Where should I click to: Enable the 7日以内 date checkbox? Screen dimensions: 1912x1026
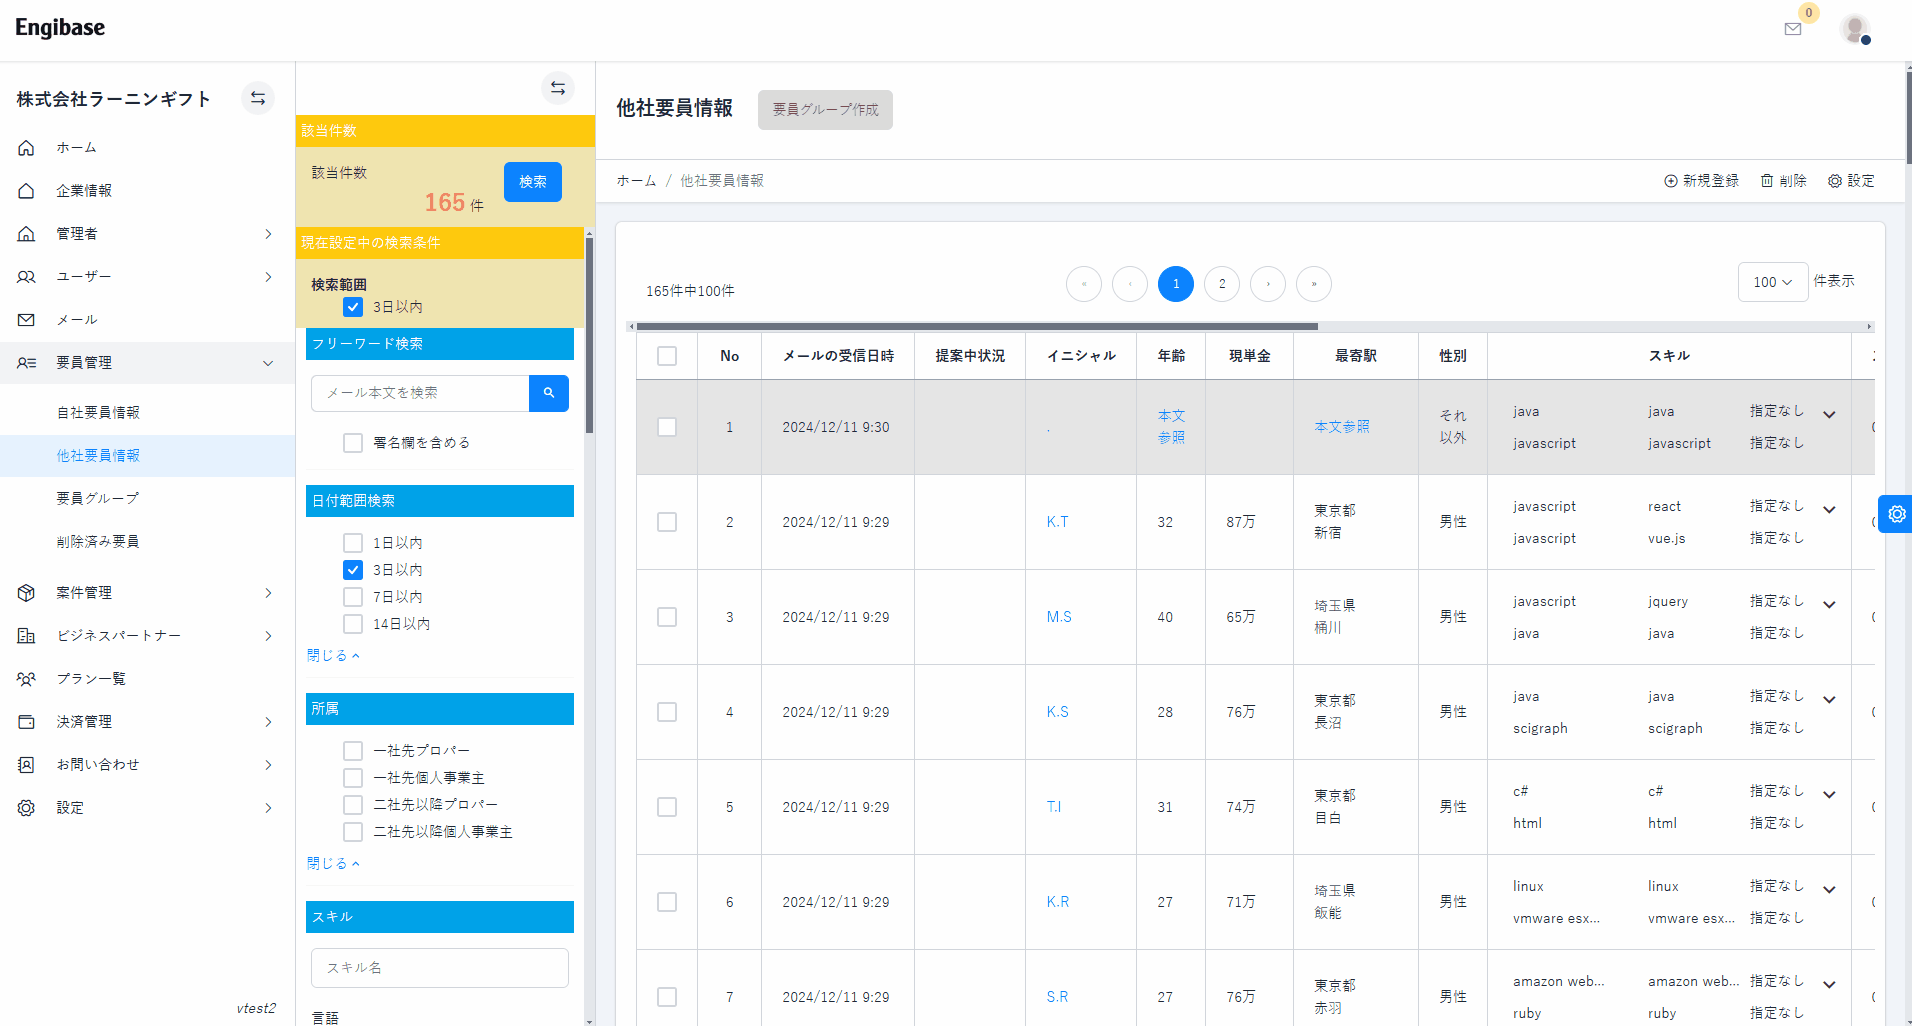tap(353, 597)
